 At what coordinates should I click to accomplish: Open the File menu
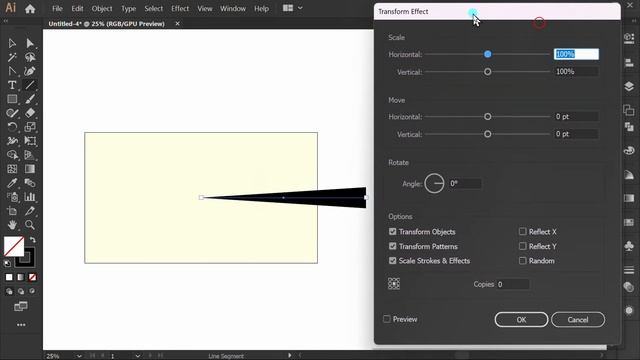[57, 9]
